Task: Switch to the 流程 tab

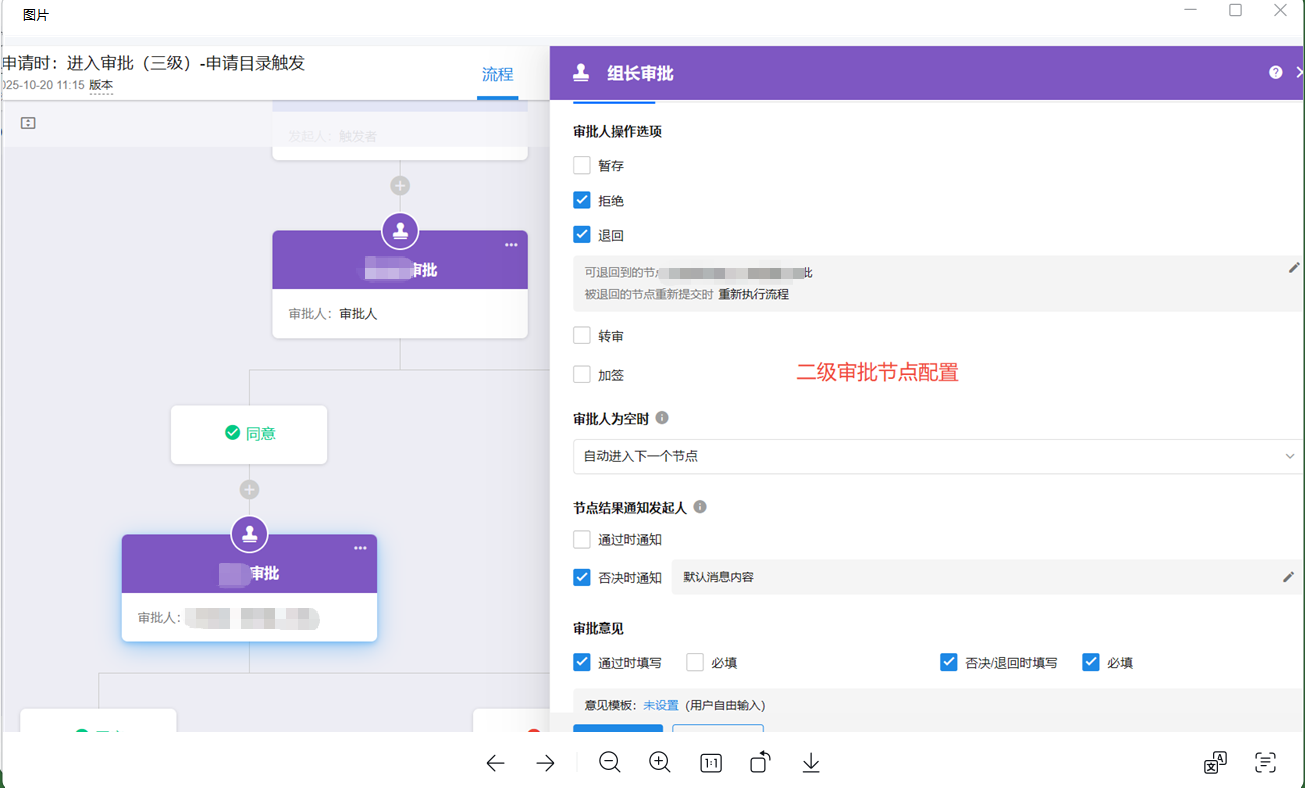Action: 497,74
